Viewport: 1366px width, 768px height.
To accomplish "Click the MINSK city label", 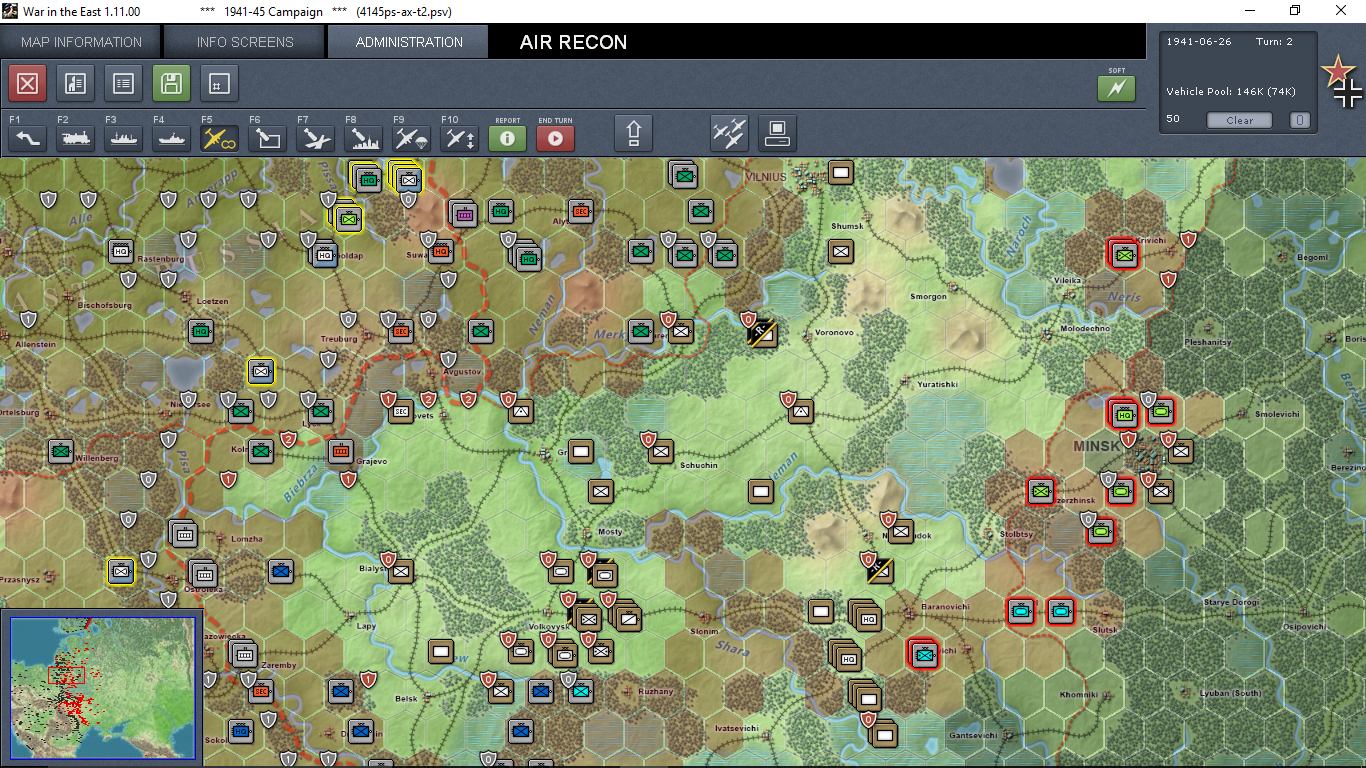I will pos(1099,445).
